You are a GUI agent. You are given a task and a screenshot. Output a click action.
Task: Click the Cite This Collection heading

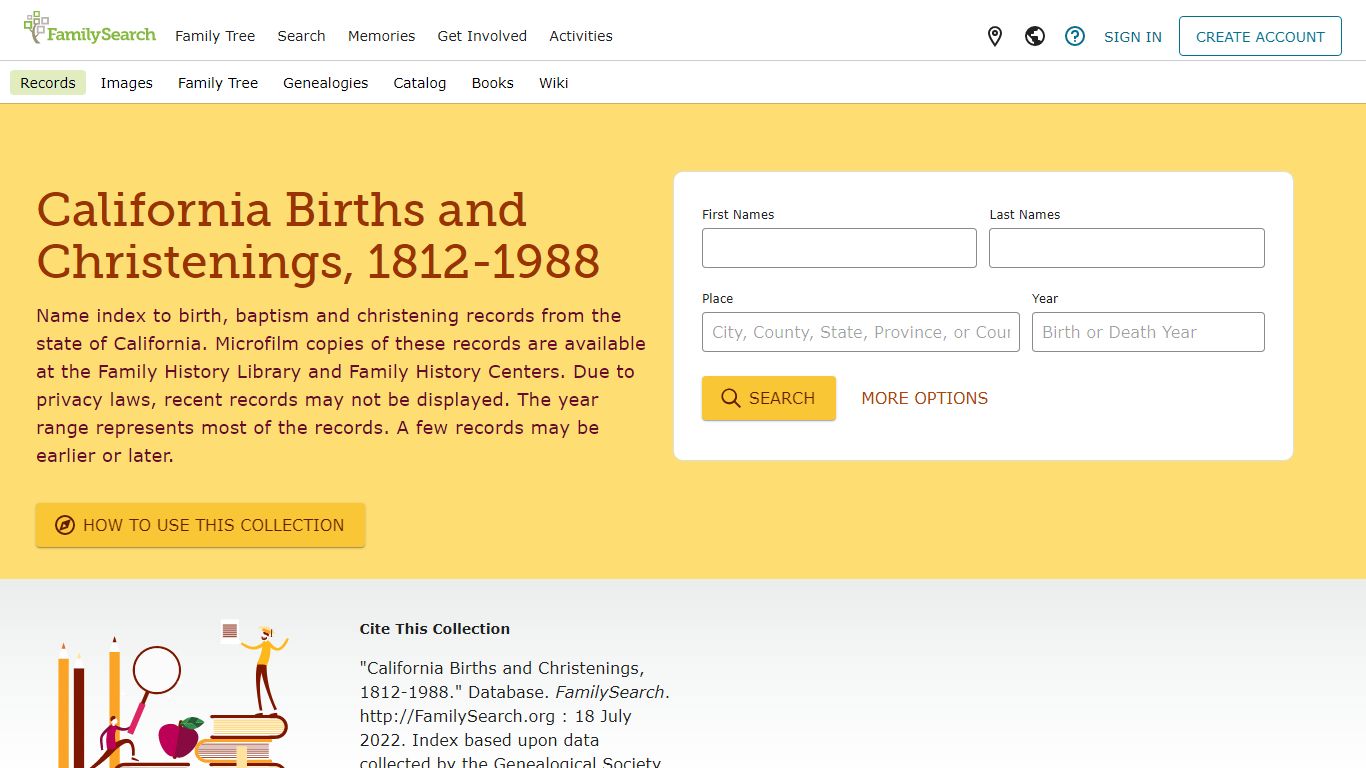pyautogui.click(x=435, y=629)
